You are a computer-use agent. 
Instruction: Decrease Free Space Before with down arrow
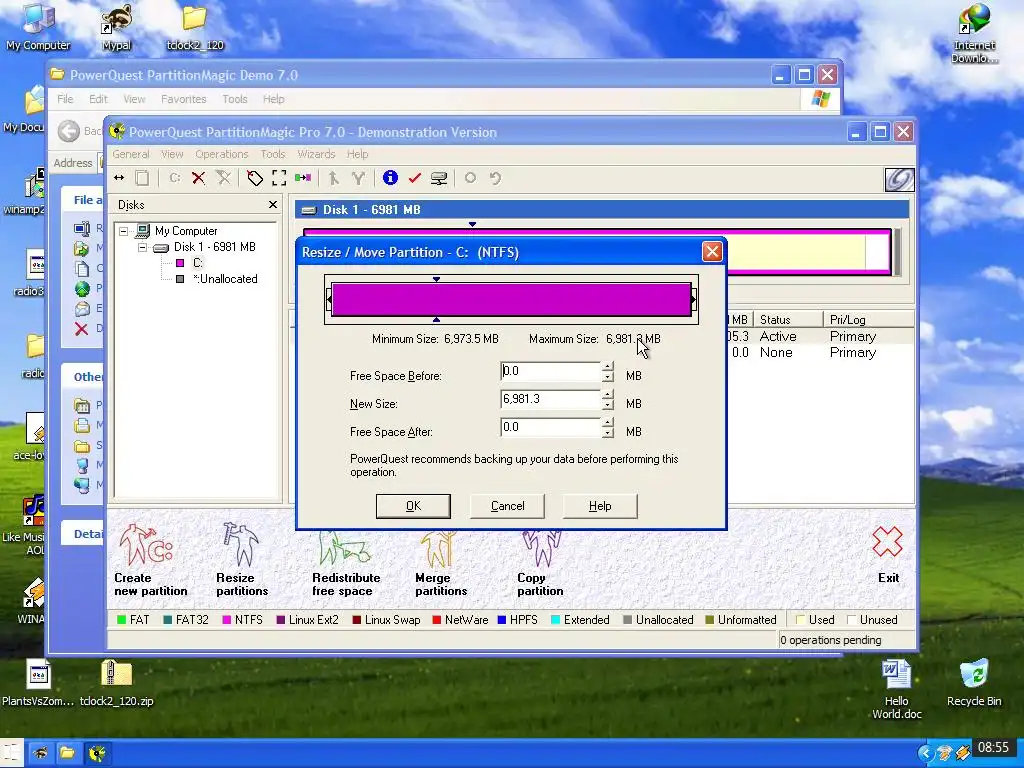(x=608, y=377)
